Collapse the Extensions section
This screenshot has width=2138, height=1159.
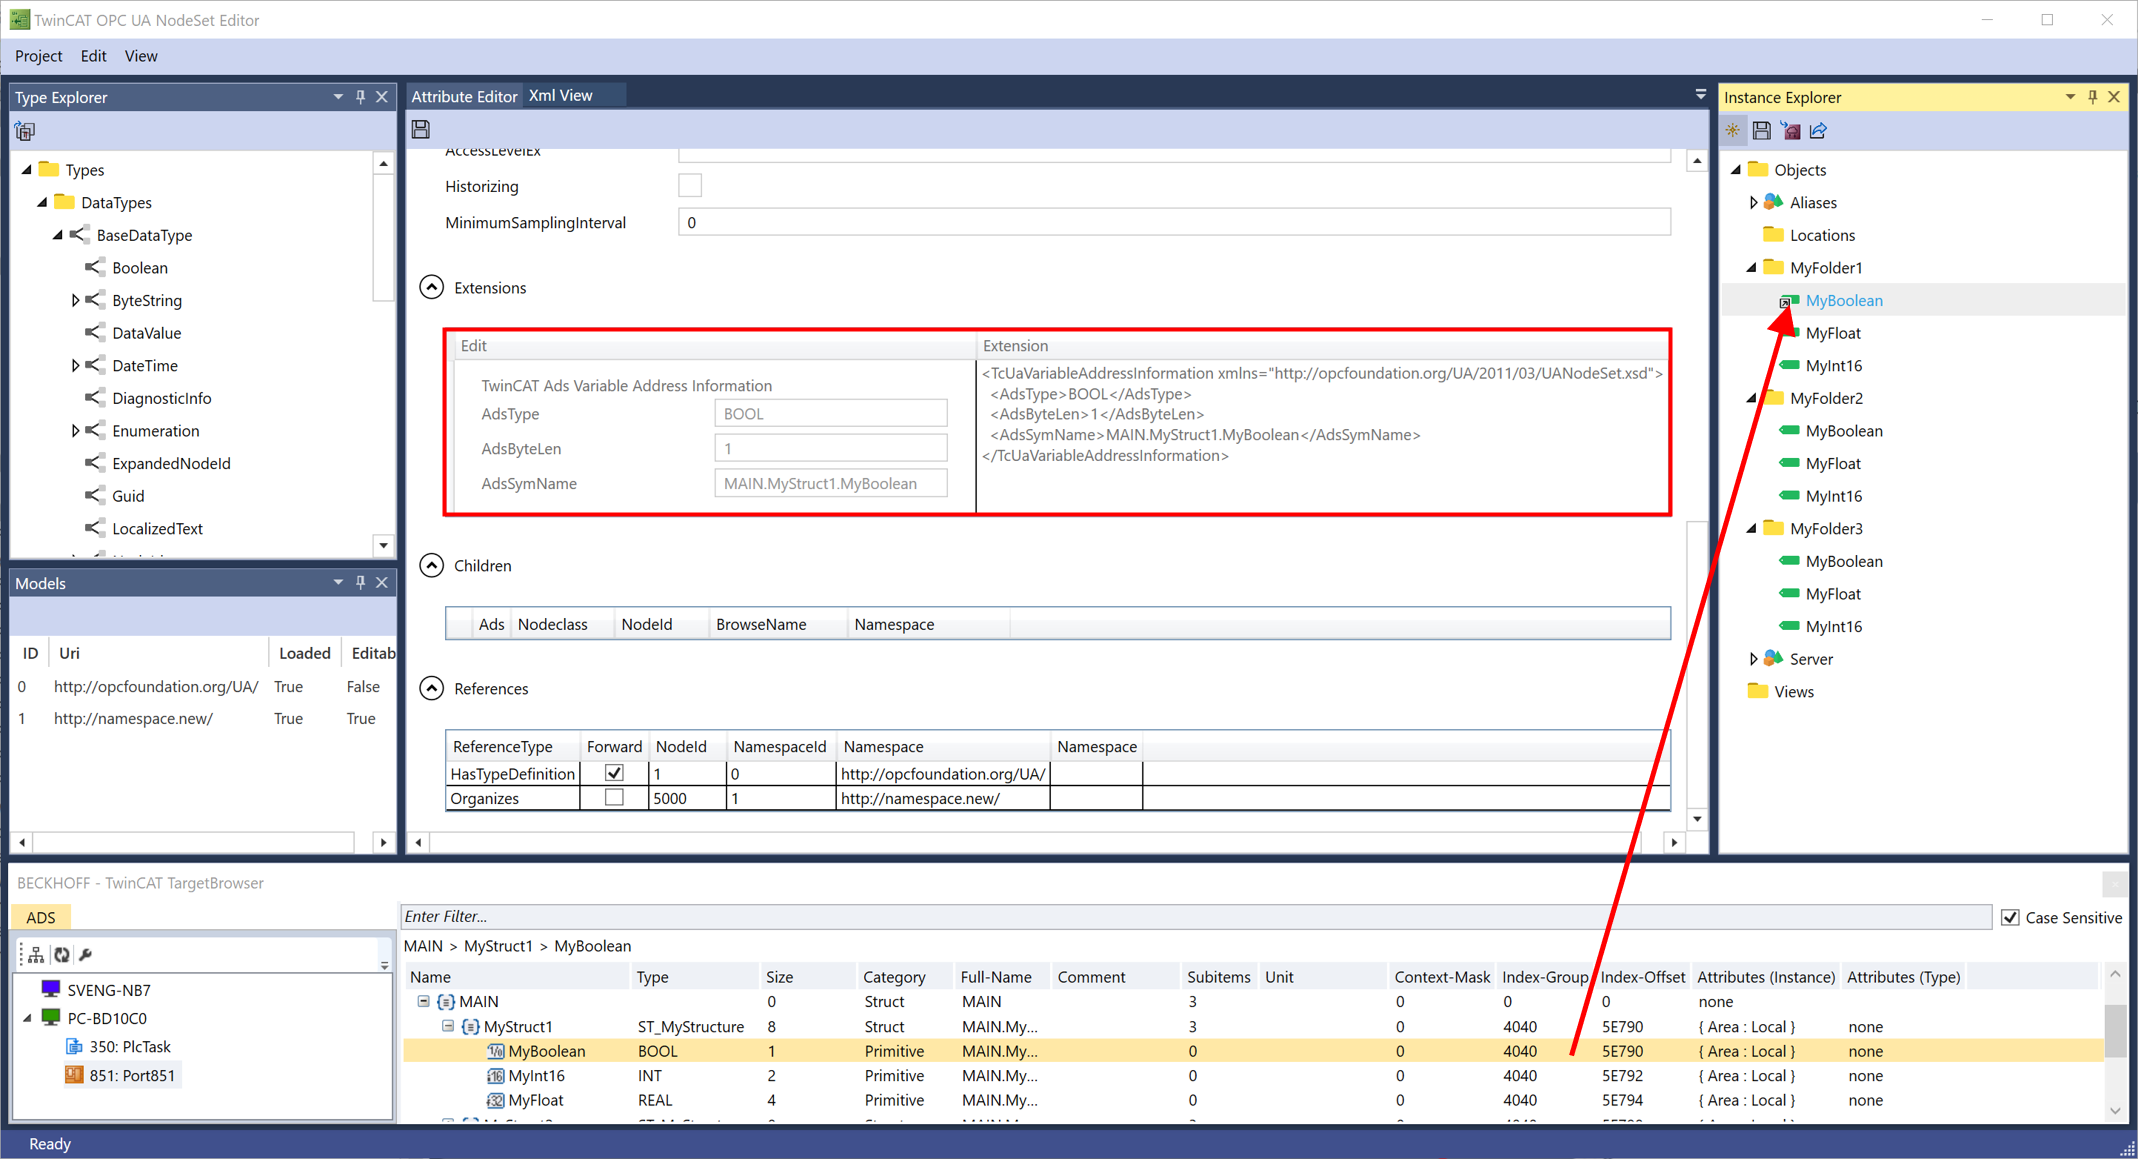432,288
